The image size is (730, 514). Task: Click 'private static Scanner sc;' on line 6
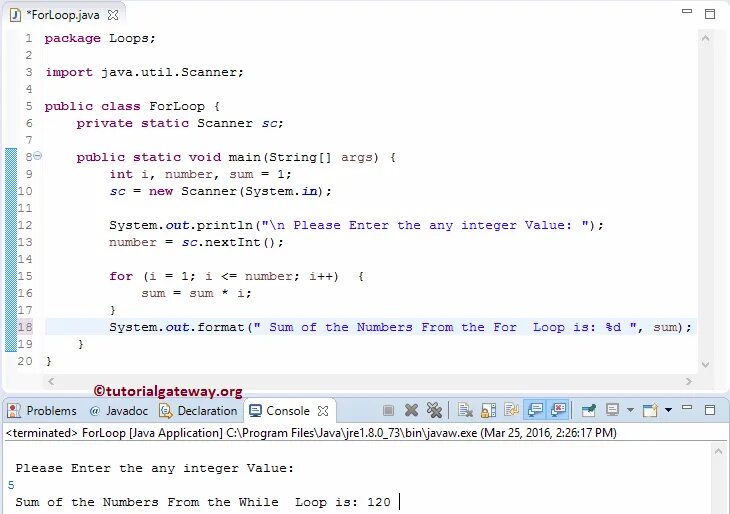click(180, 123)
